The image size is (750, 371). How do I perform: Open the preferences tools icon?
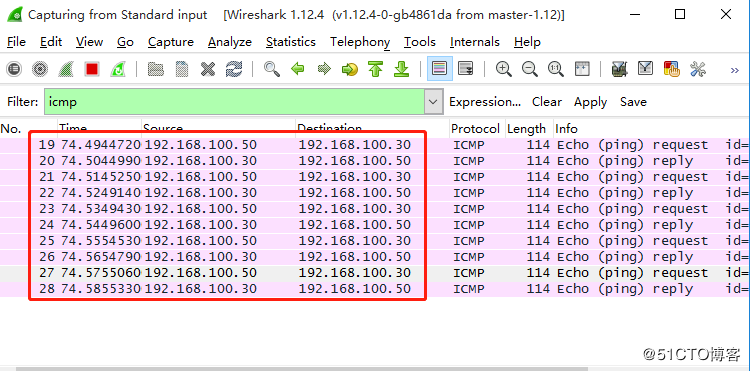[698, 69]
